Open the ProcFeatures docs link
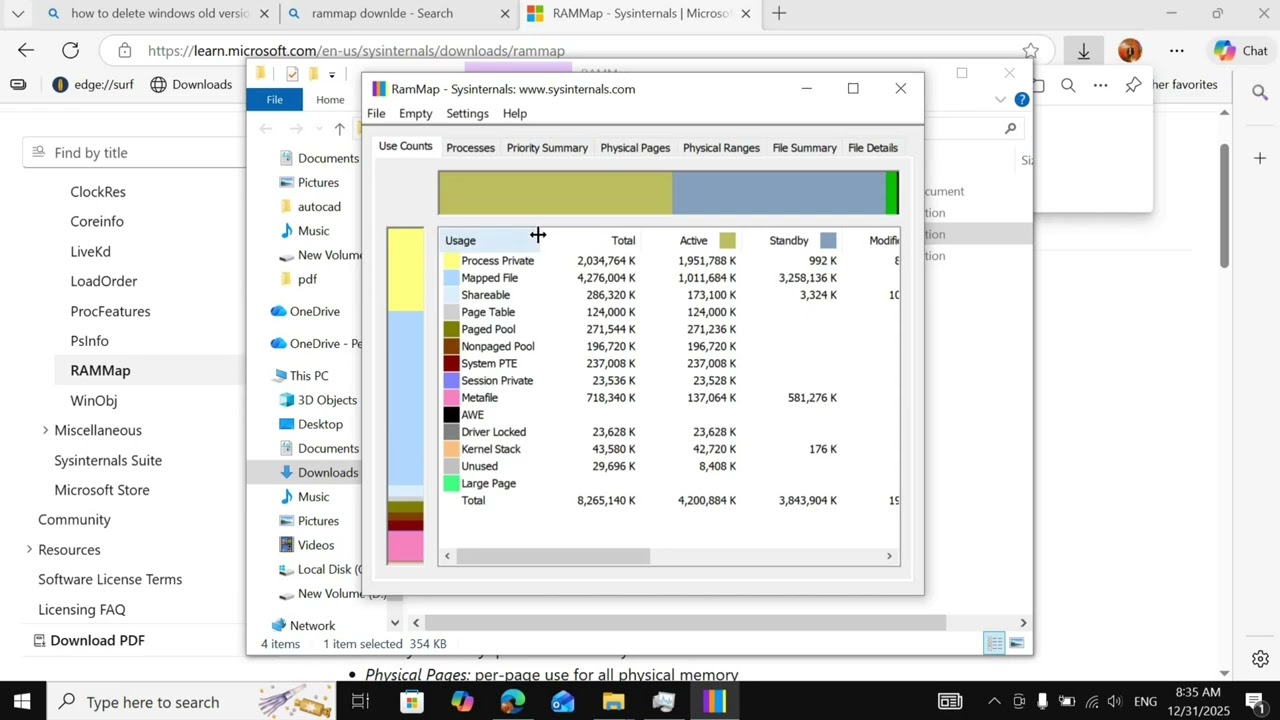 point(110,312)
